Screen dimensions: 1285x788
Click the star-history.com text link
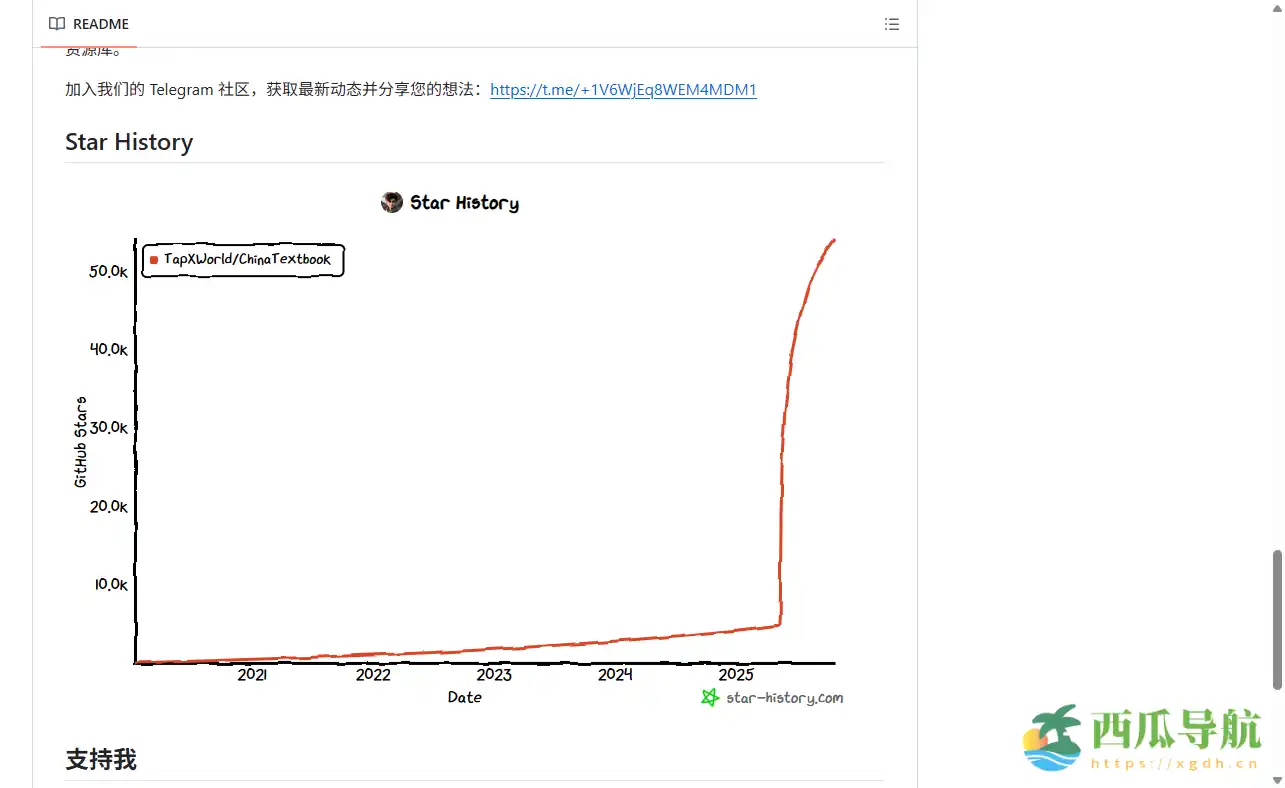pyautogui.click(x=784, y=698)
